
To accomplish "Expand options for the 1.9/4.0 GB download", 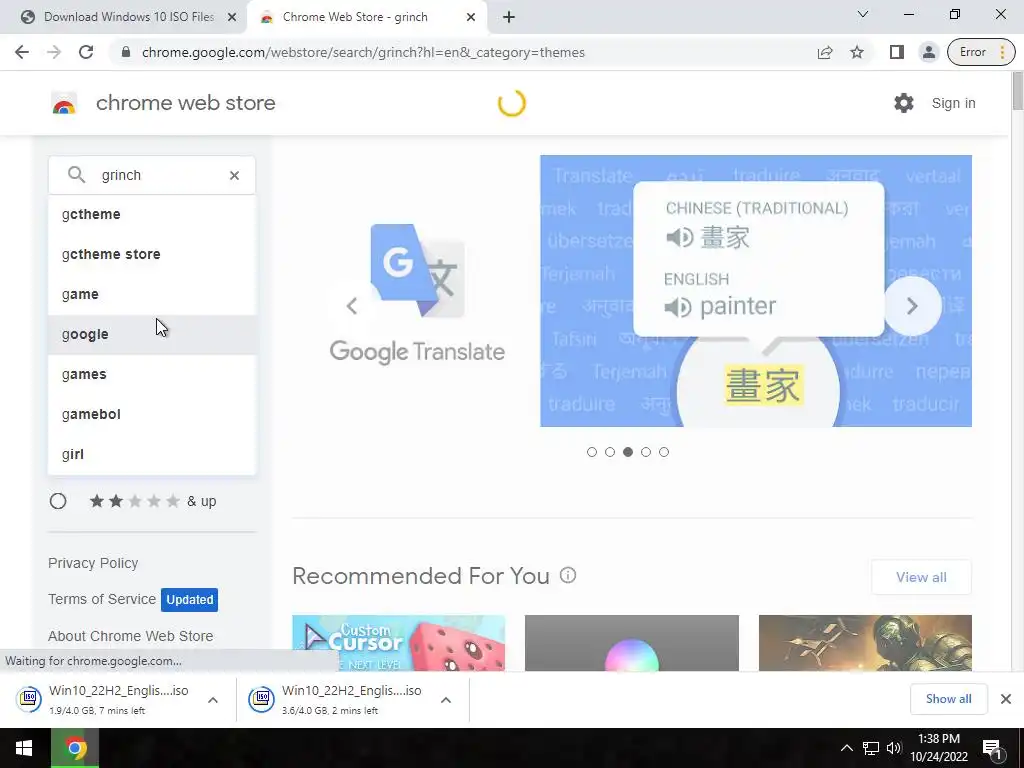I will tap(213, 700).
